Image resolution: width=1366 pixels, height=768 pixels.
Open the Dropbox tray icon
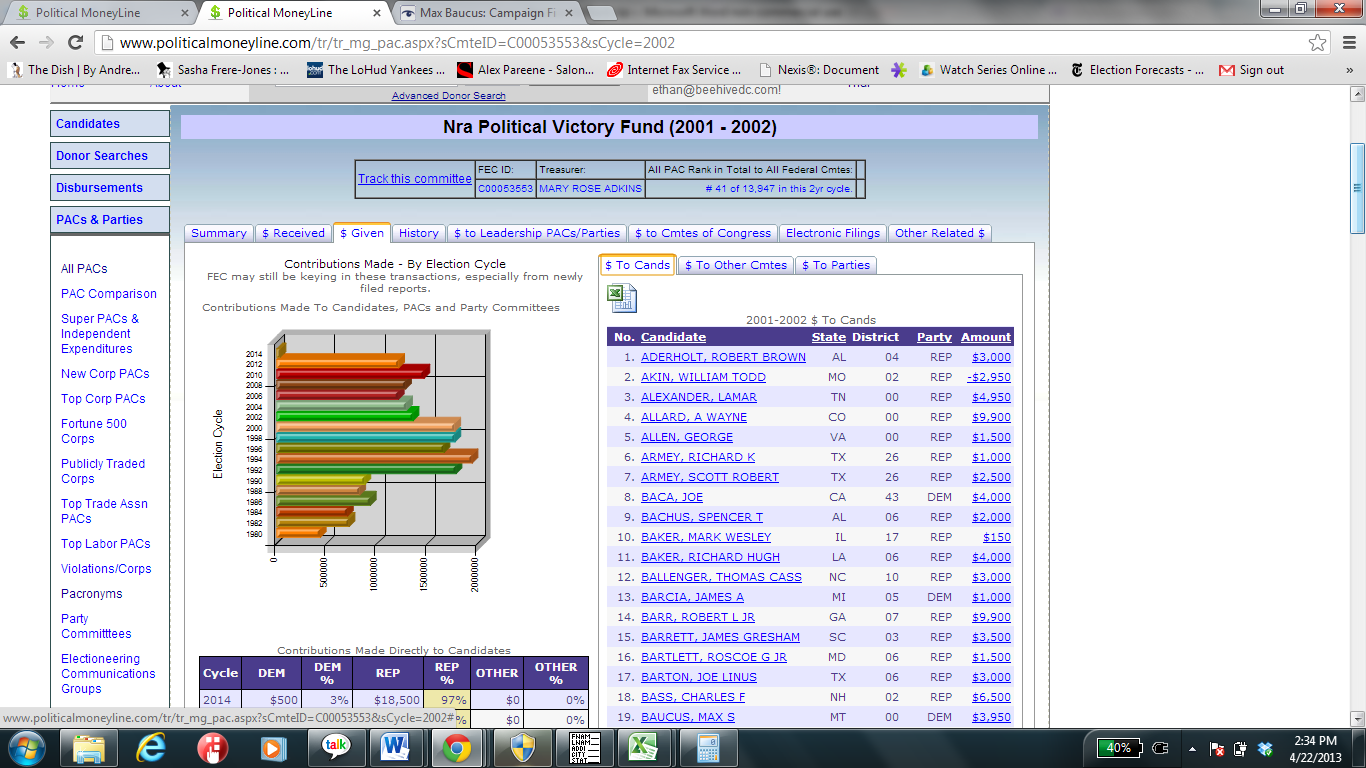[x=1266, y=748]
